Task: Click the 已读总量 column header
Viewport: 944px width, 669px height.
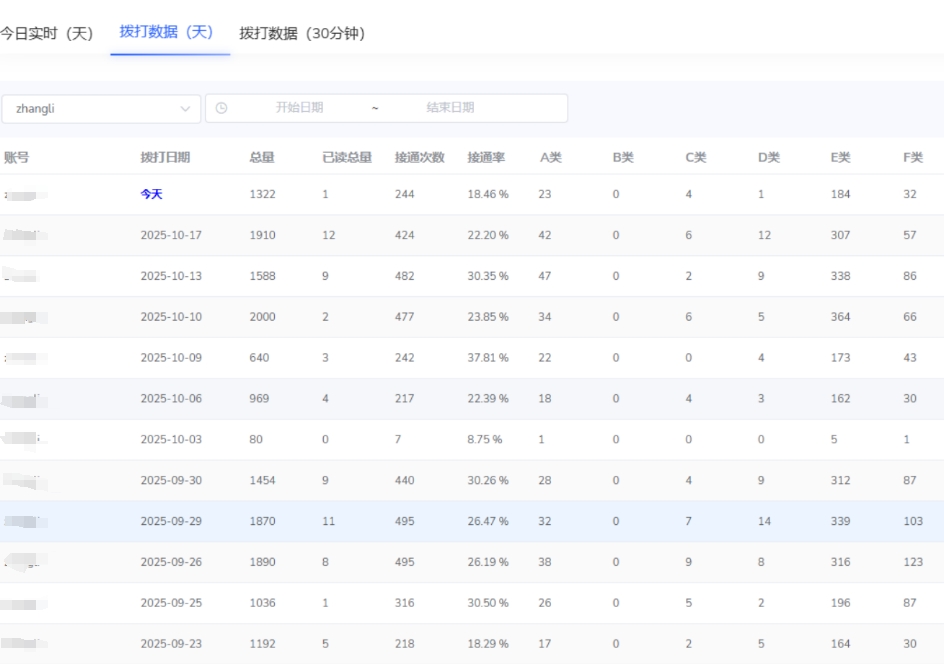Action: pyautogui.click(x=346, y=157)
